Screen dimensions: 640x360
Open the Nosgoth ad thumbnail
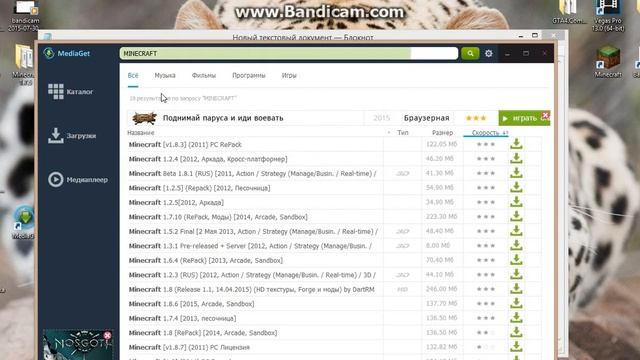(x=78, y=345)
